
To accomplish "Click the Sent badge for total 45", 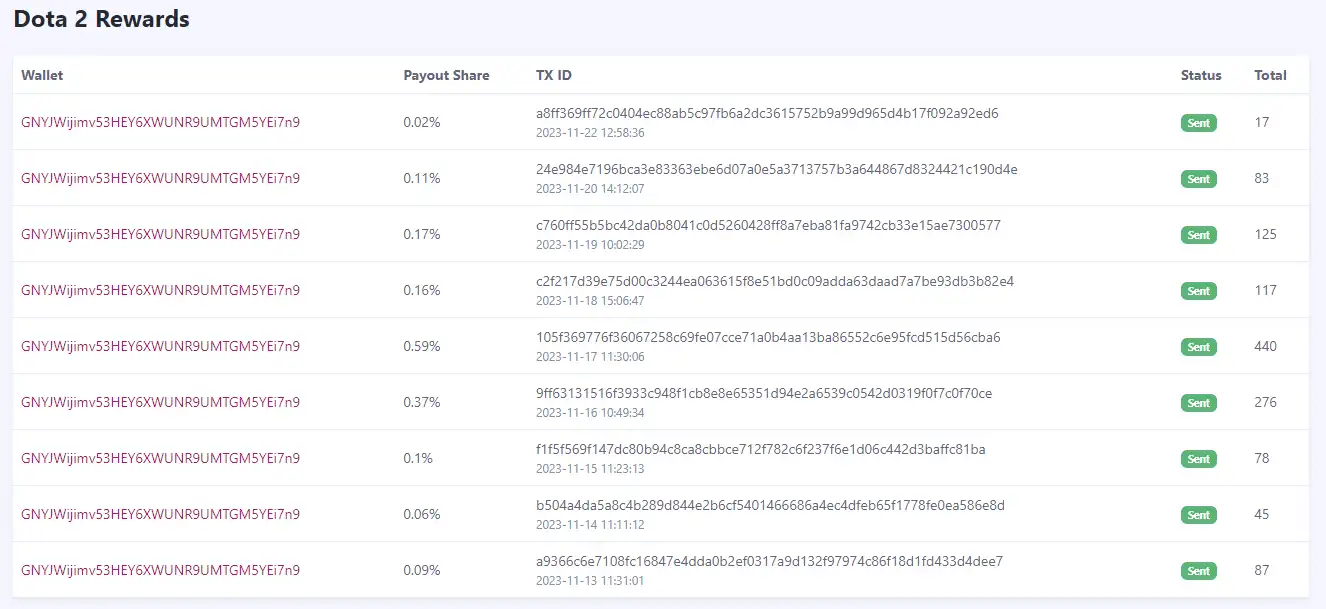I will click(x=1198, y=515).
